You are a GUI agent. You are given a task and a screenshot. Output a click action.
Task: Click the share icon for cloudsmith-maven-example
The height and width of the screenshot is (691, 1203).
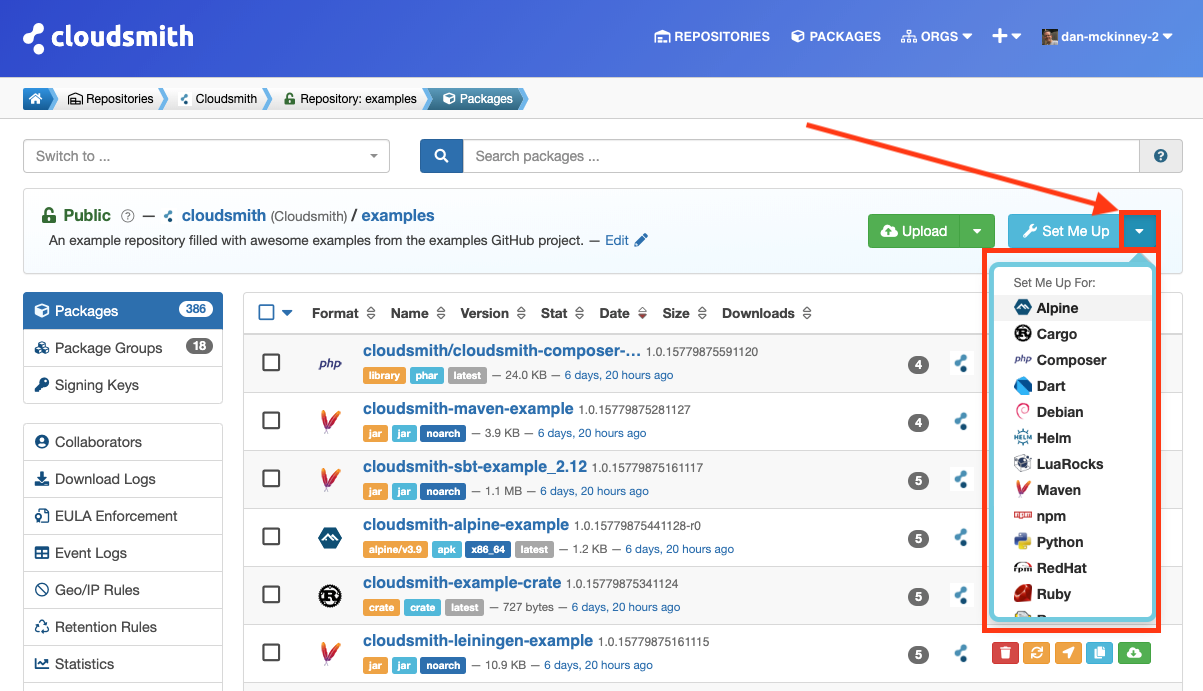click(961, 421)
